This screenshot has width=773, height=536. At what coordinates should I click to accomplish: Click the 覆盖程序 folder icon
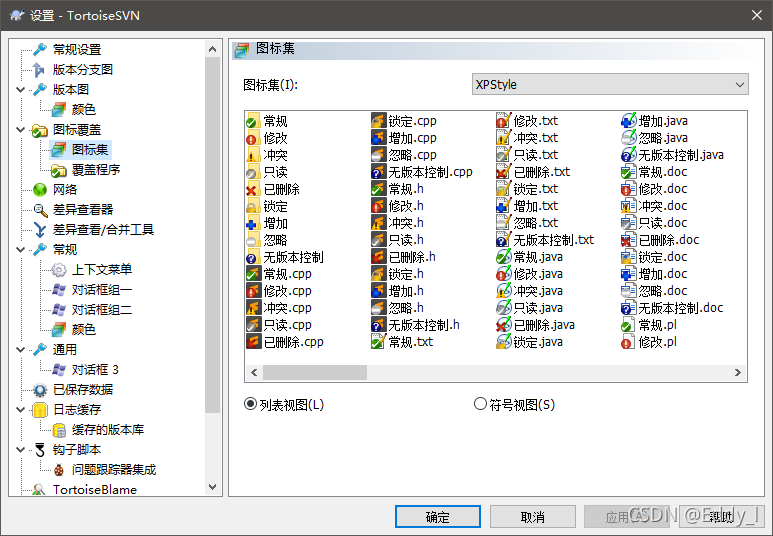pos(59,170)
